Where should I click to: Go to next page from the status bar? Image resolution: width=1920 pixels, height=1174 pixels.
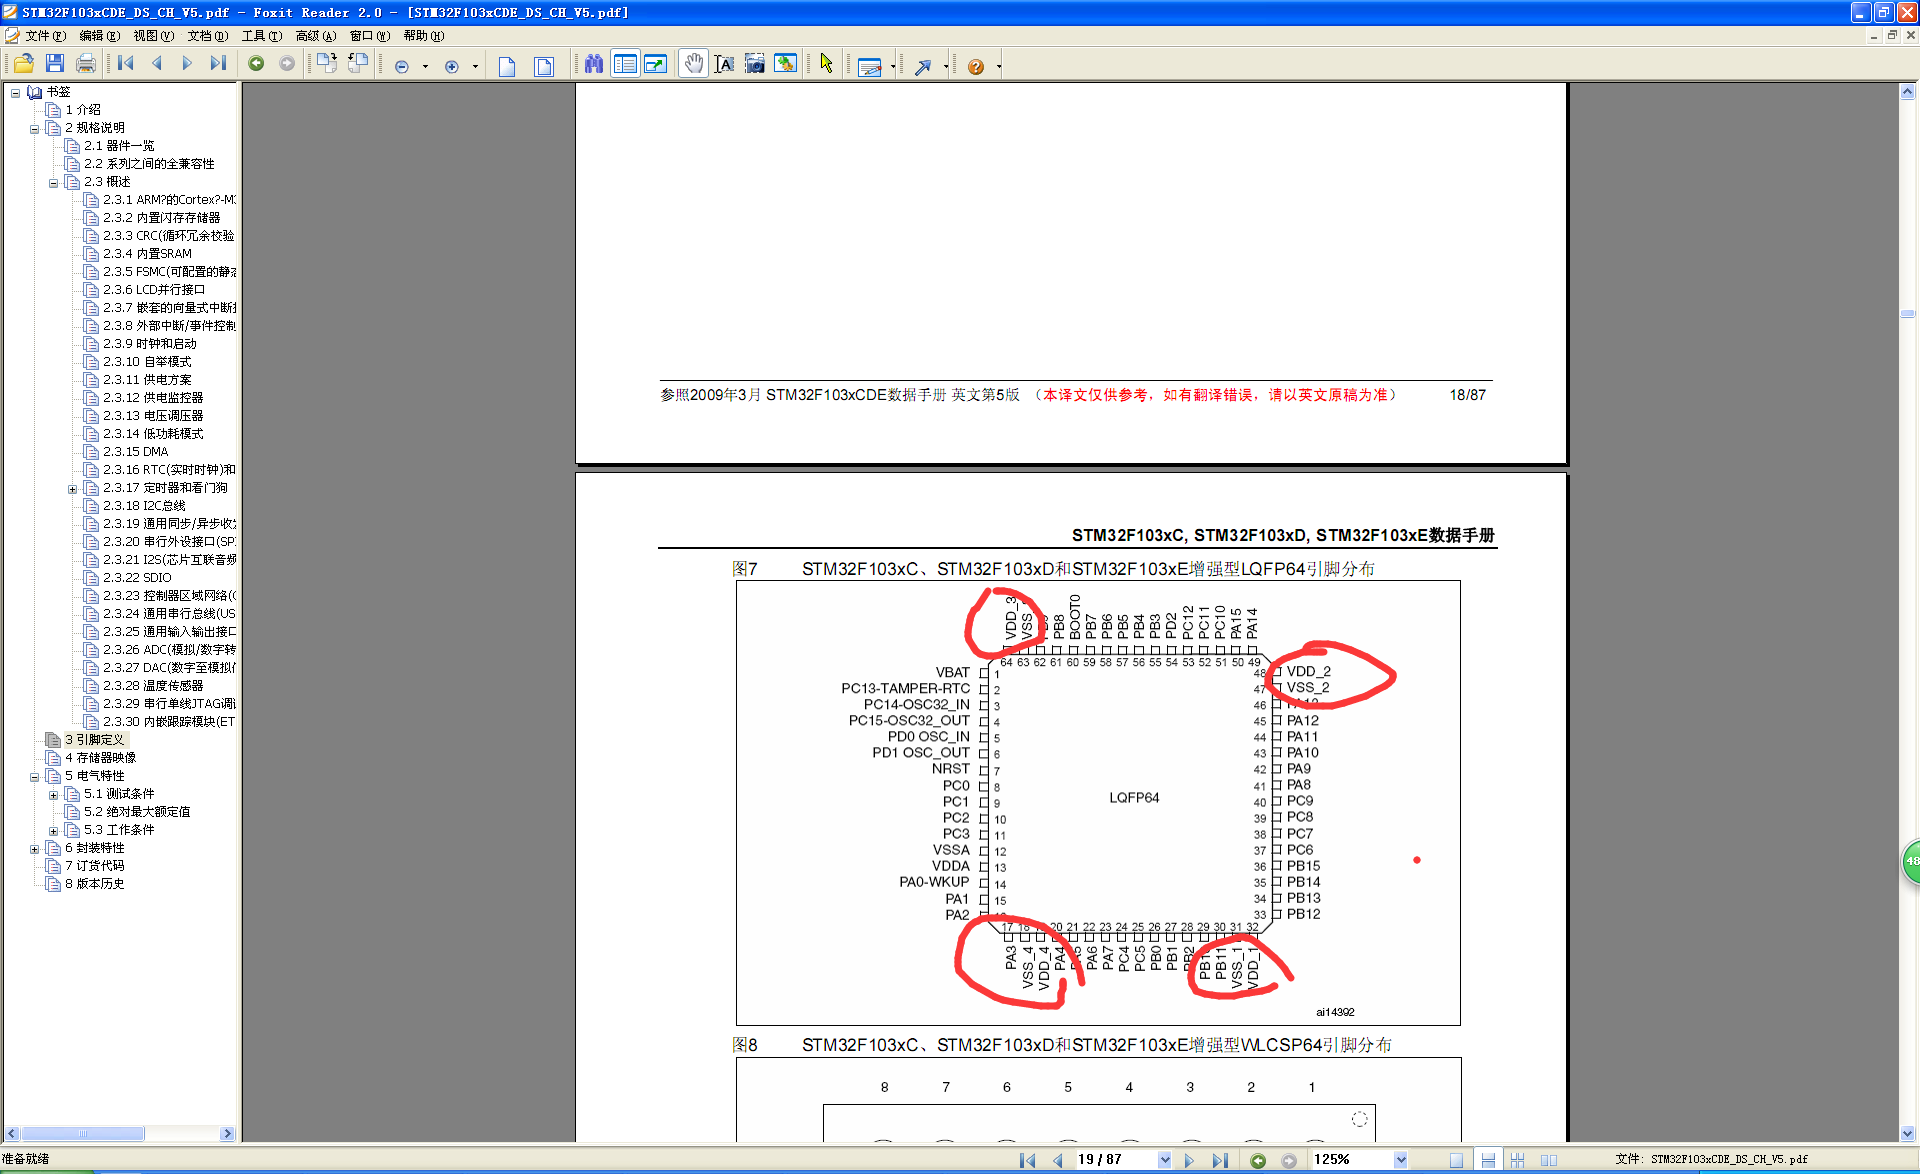pos(1189,1160)
